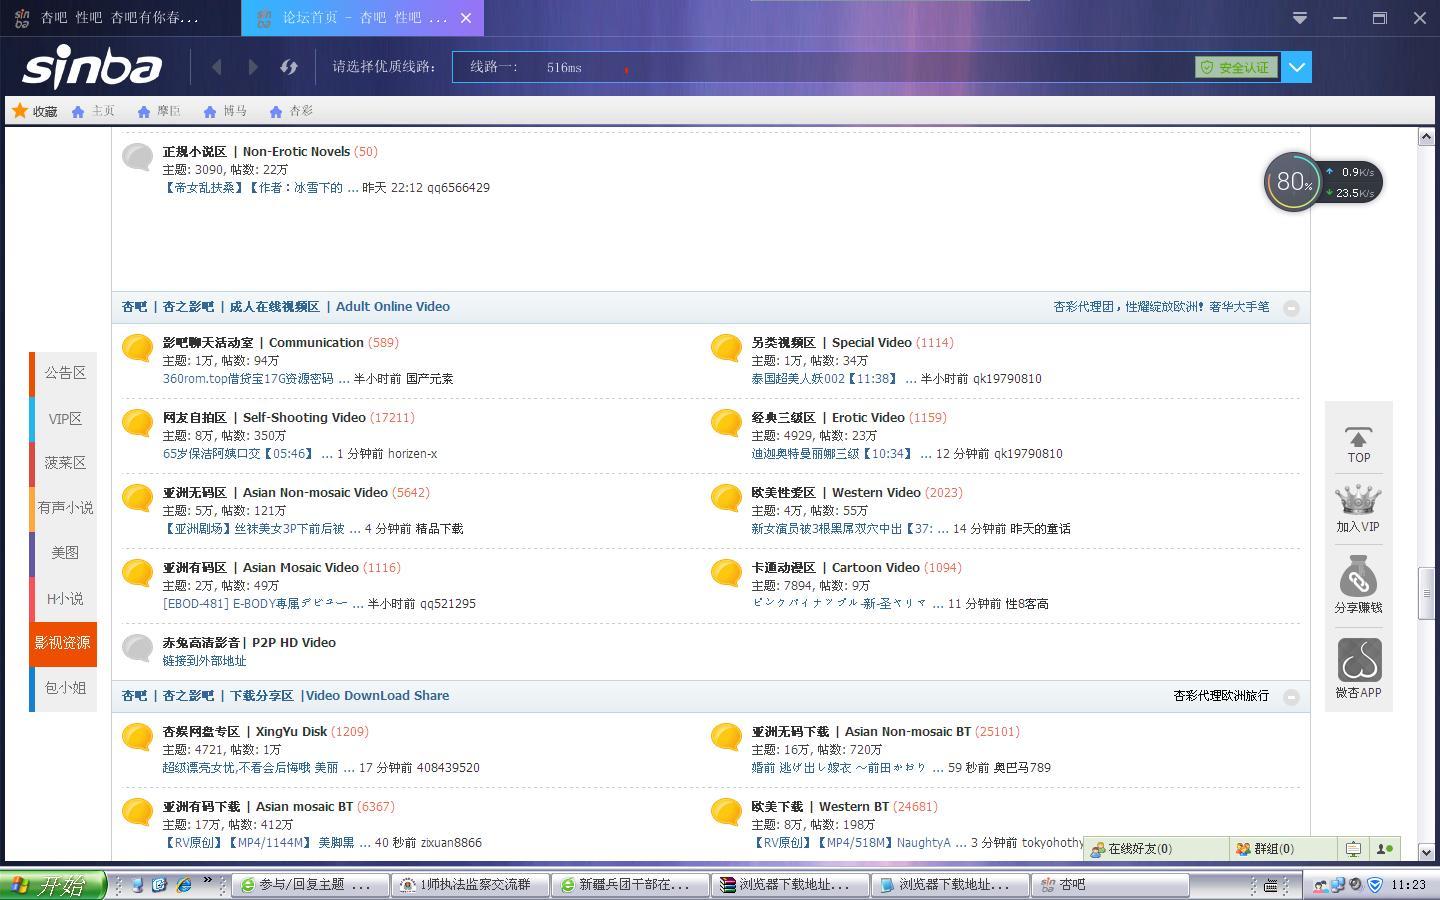The image size is (1440, 900).
Task: Click the vertical scrollbar down arrow
Action: 1426,852
